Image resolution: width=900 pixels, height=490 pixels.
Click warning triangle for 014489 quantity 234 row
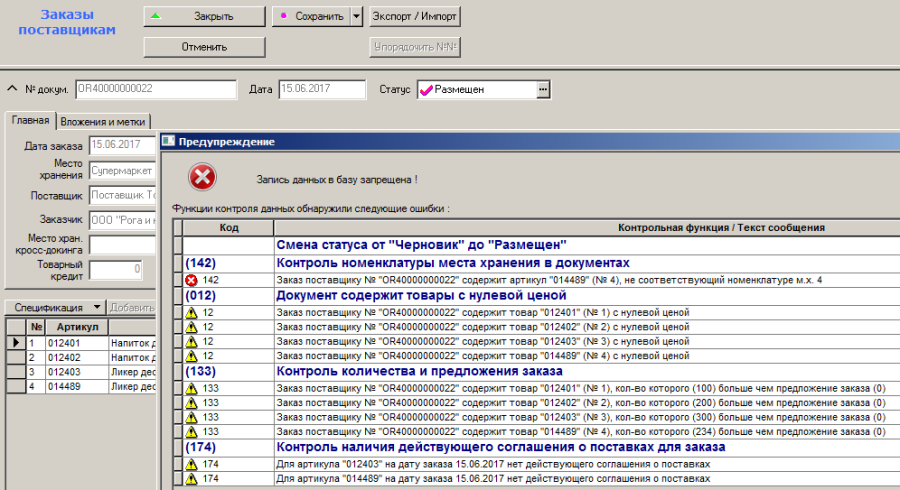[191, 431]
